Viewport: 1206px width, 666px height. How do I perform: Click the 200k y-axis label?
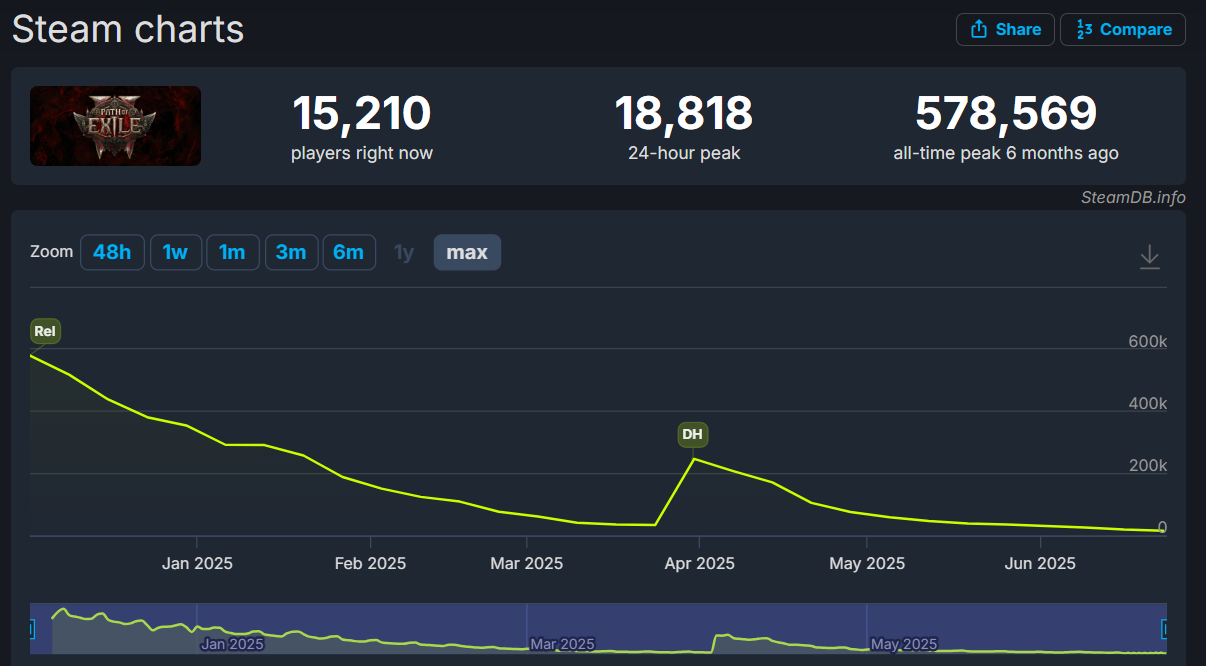pyautogui.click(x=1148, y=466)
